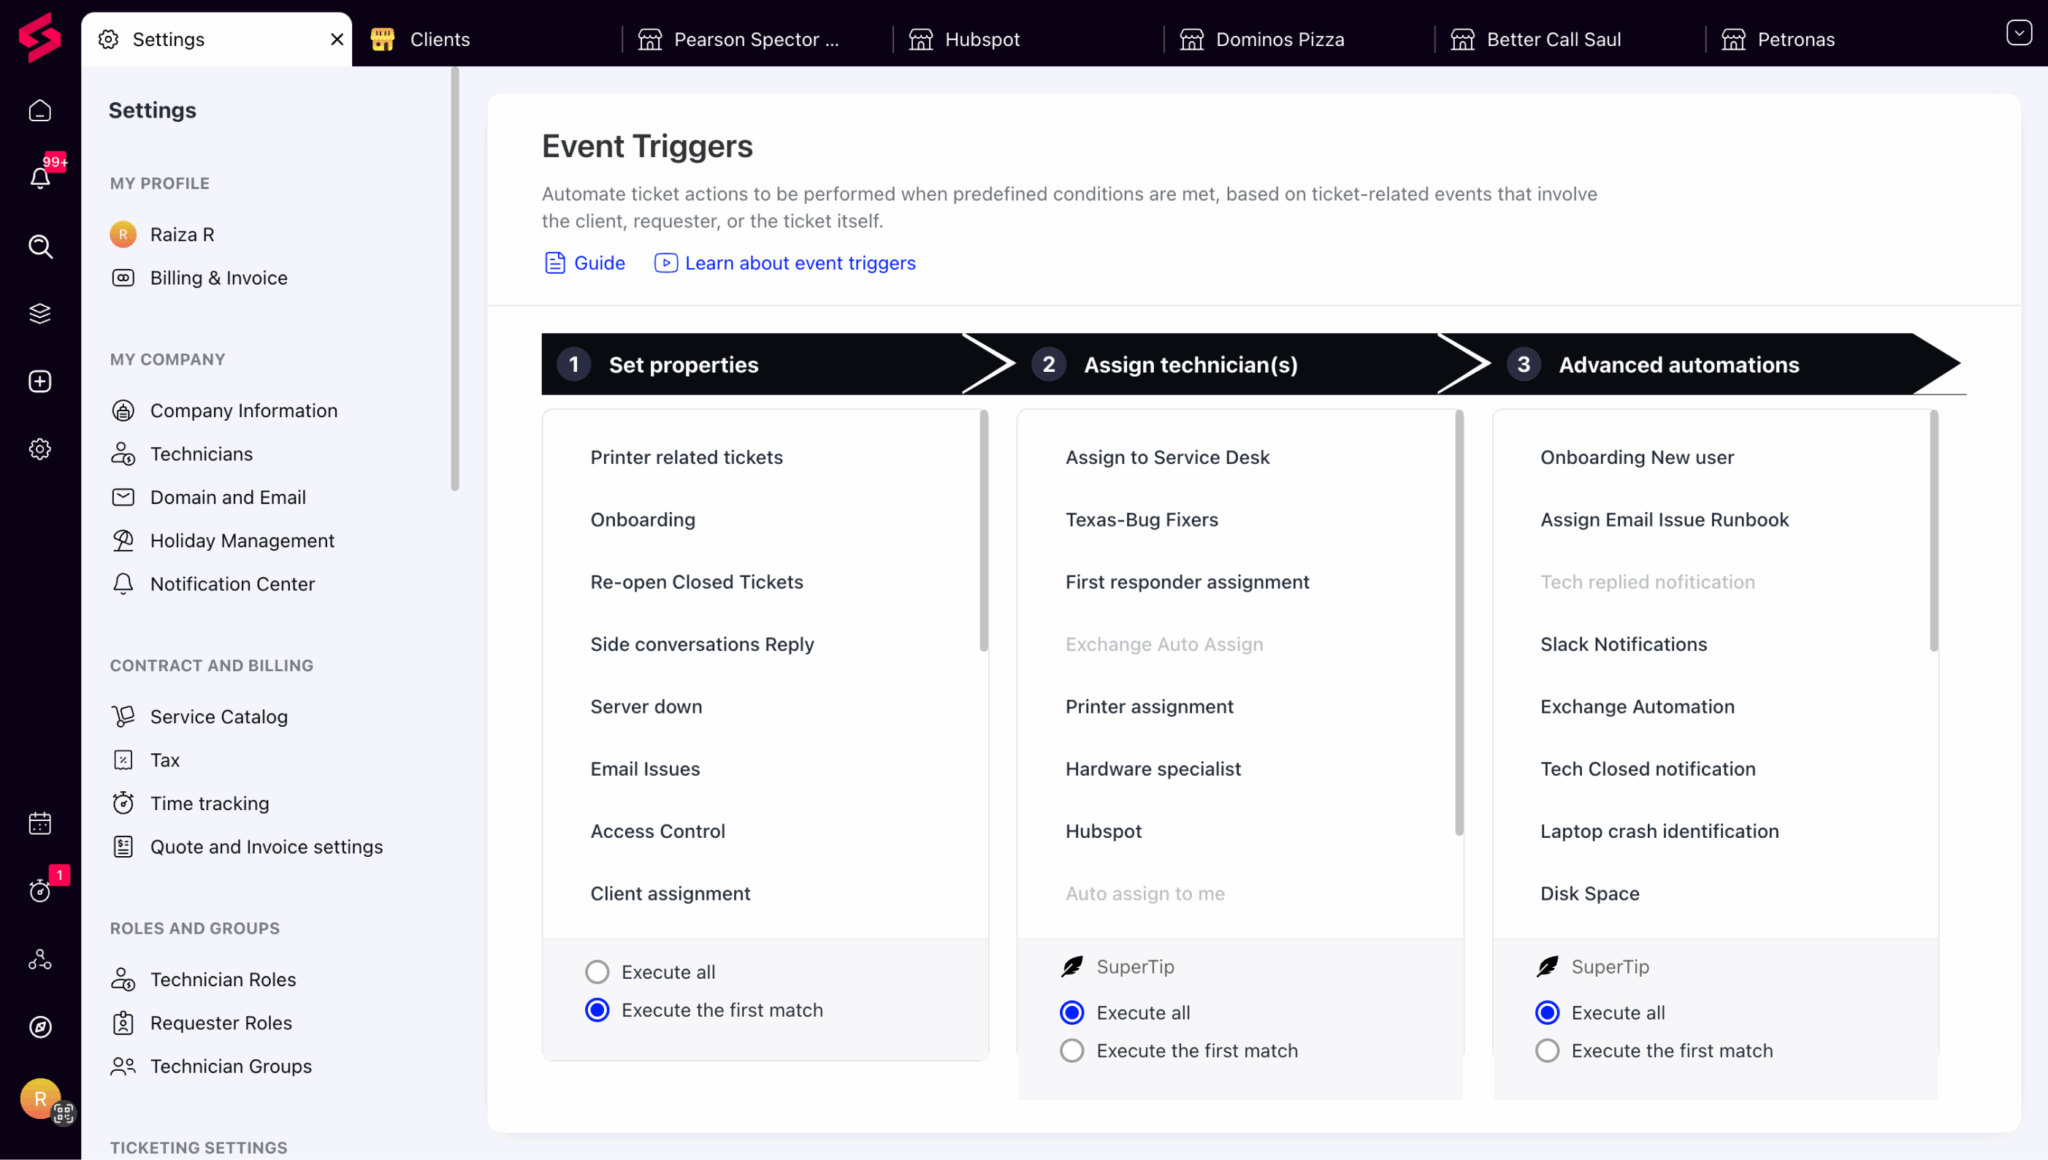
Task: Click the search magnifier icon in sidebar
Action: pyautogui.click(x=40, y=246)
